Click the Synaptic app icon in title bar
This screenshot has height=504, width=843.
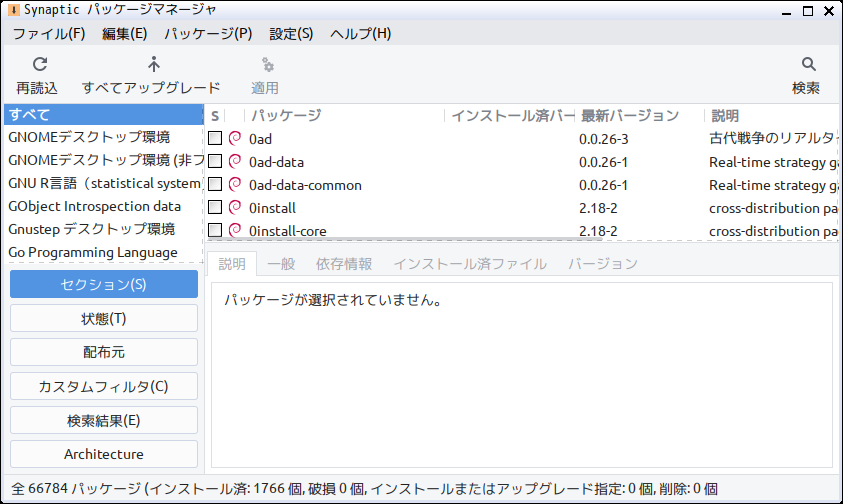[x=11, y=10]
